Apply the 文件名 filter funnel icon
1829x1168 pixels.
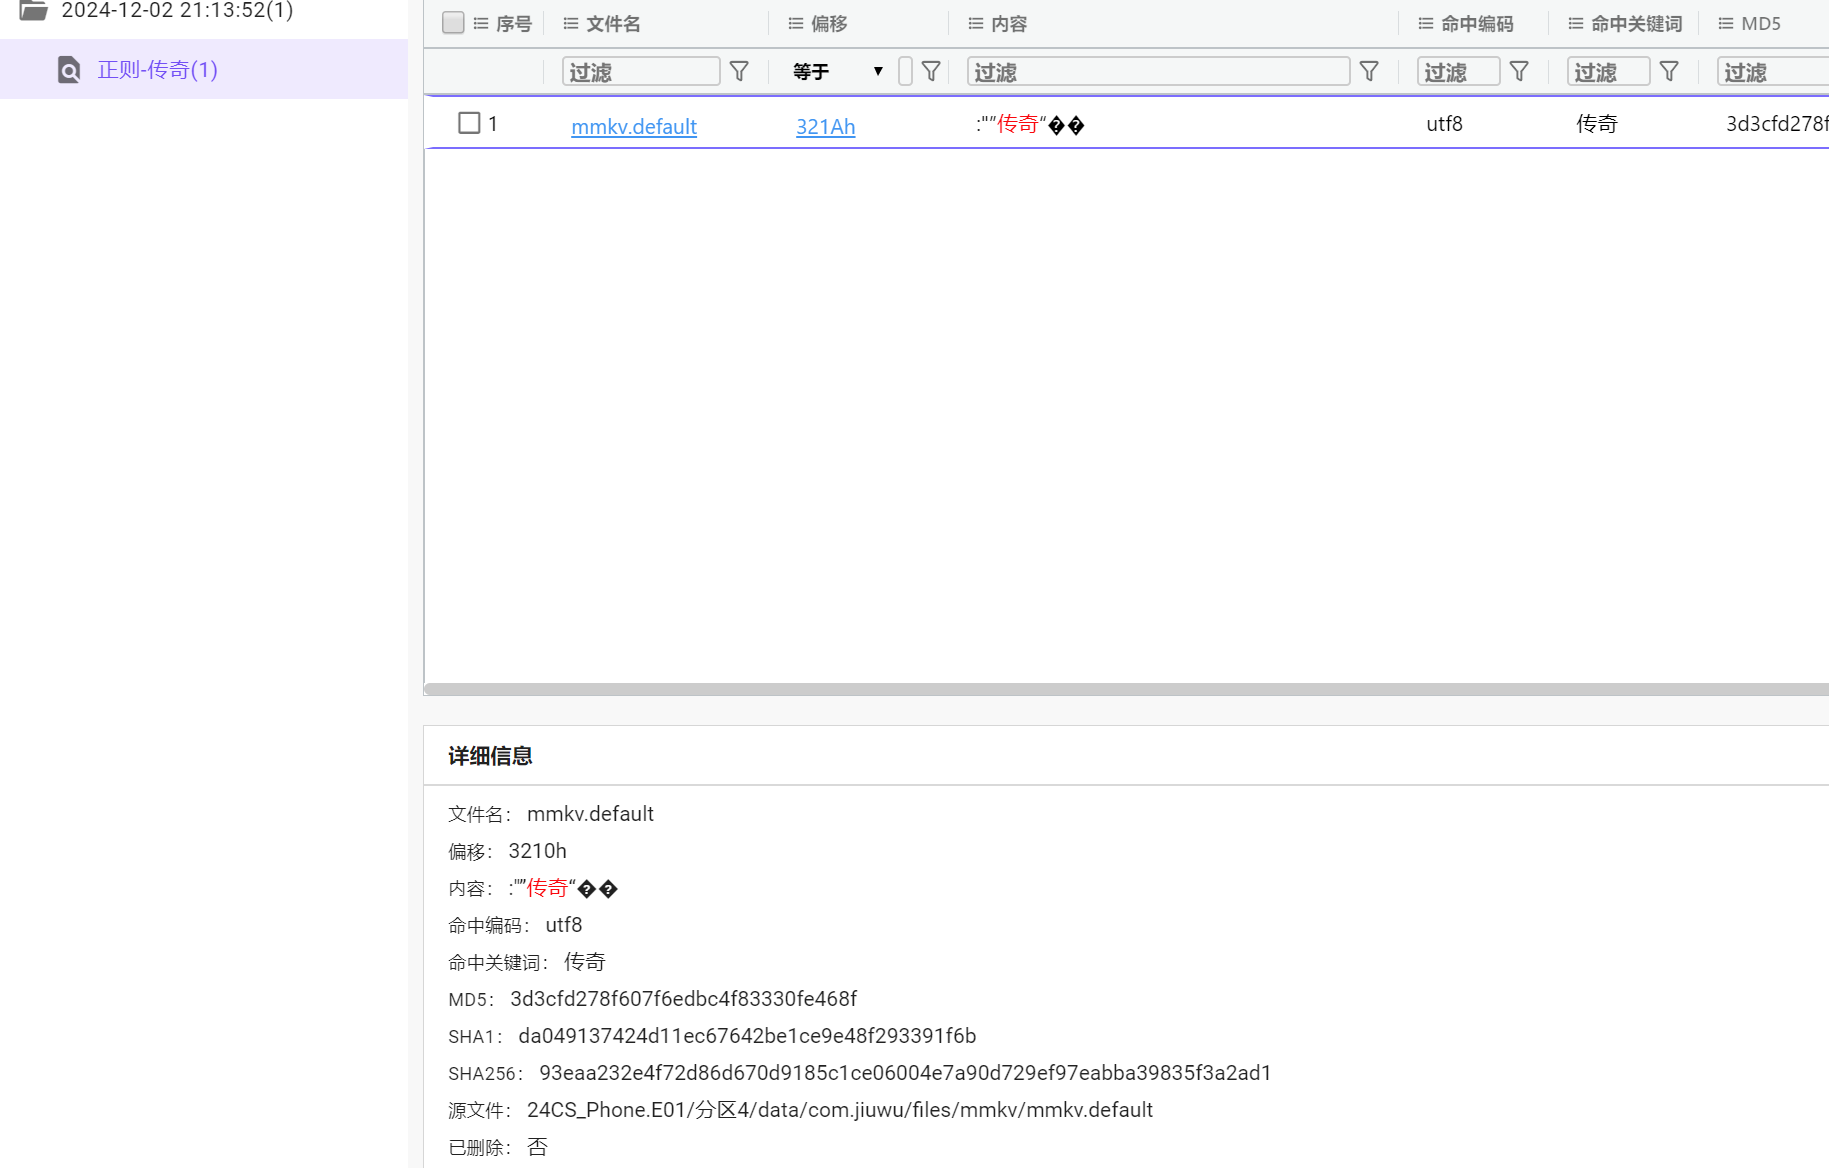739,71
